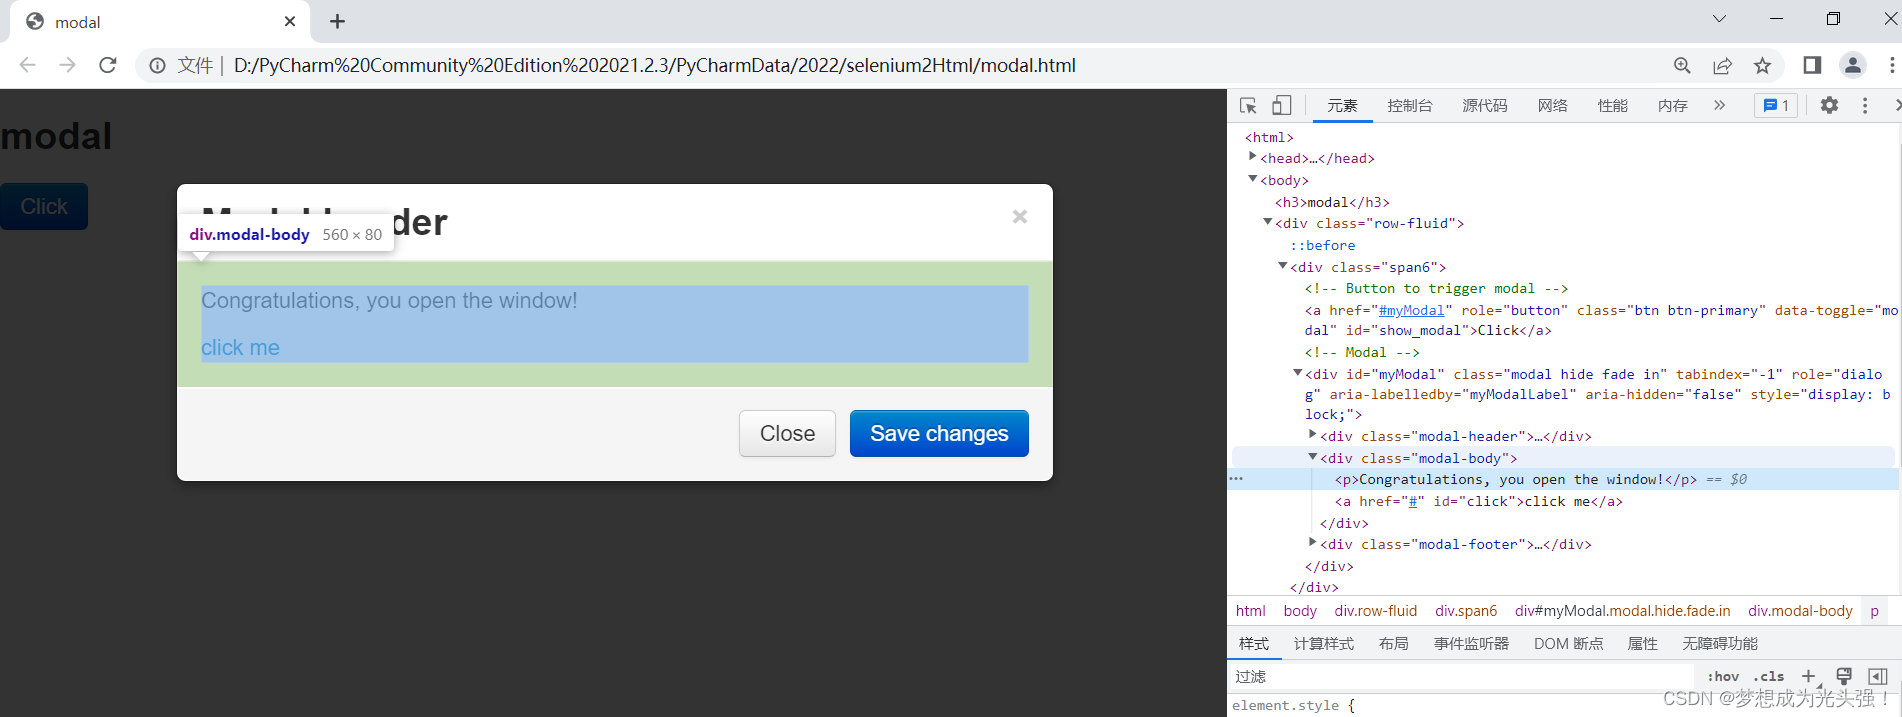The width and height of the screenshot is (1902, 717).
Task: Toggle the browser side panel icon
Action: (1812, 65)
